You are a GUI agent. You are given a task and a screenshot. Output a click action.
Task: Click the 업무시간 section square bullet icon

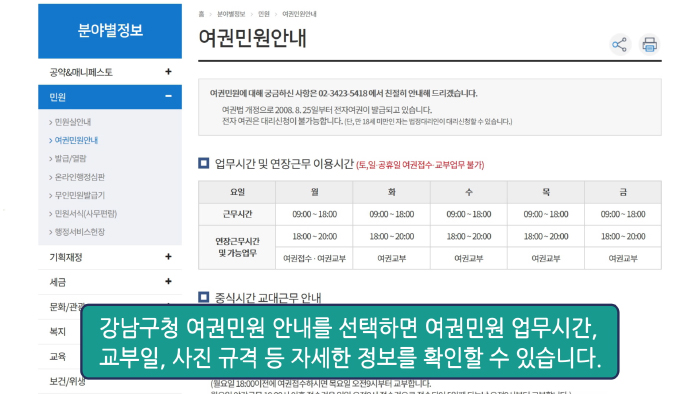tap(204, 163)
